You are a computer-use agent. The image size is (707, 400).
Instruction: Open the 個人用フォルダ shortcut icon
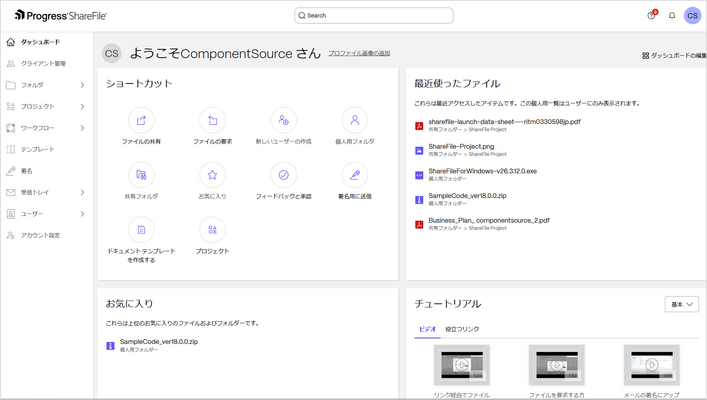(355, 120)
